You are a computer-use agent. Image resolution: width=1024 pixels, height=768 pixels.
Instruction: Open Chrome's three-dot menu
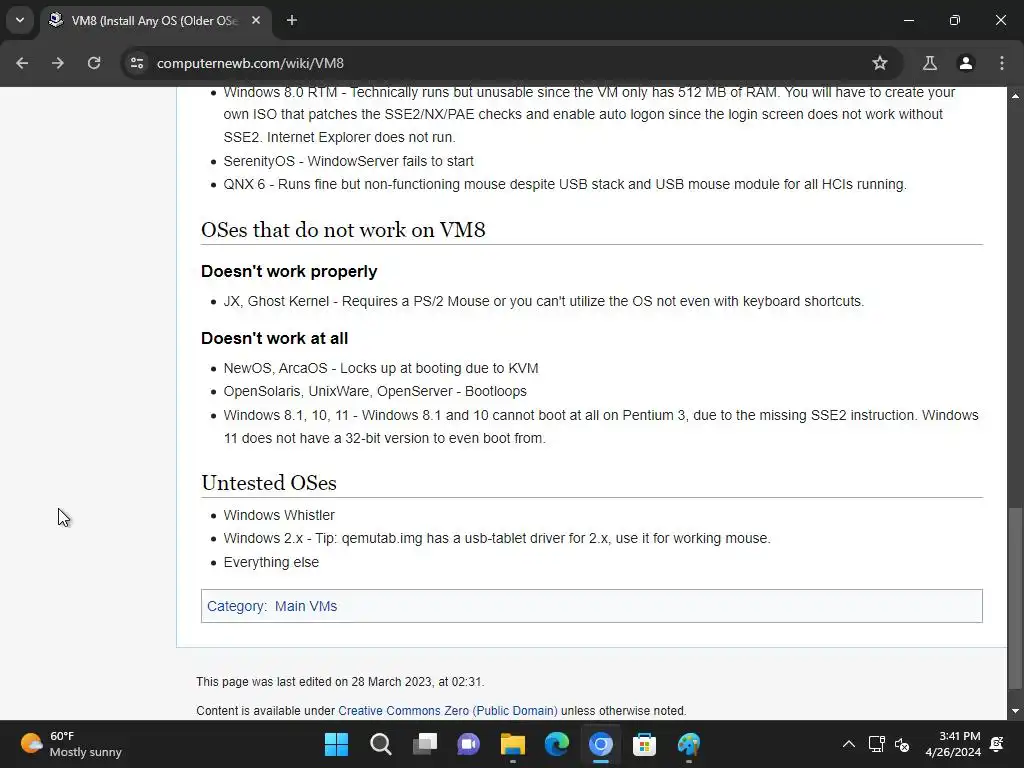coord(1002,63)
